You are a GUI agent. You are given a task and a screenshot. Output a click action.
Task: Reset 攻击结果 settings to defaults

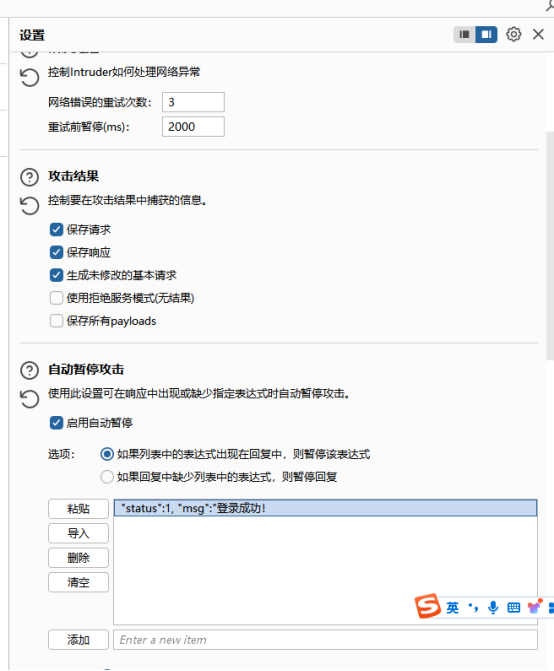coord(30,206)
